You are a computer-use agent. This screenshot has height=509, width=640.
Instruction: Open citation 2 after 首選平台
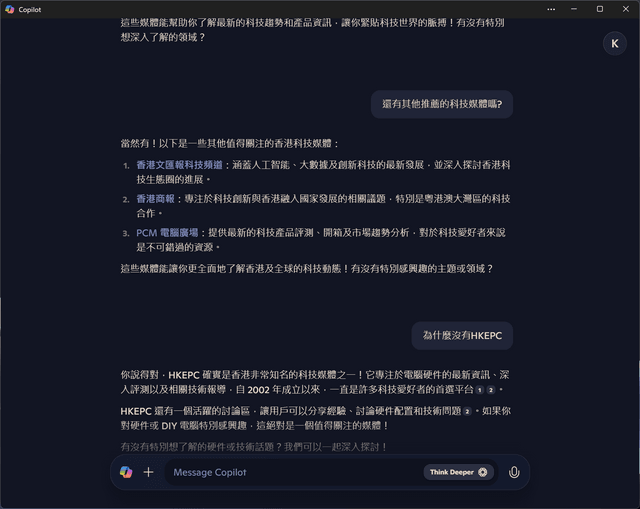coord(491,390)
